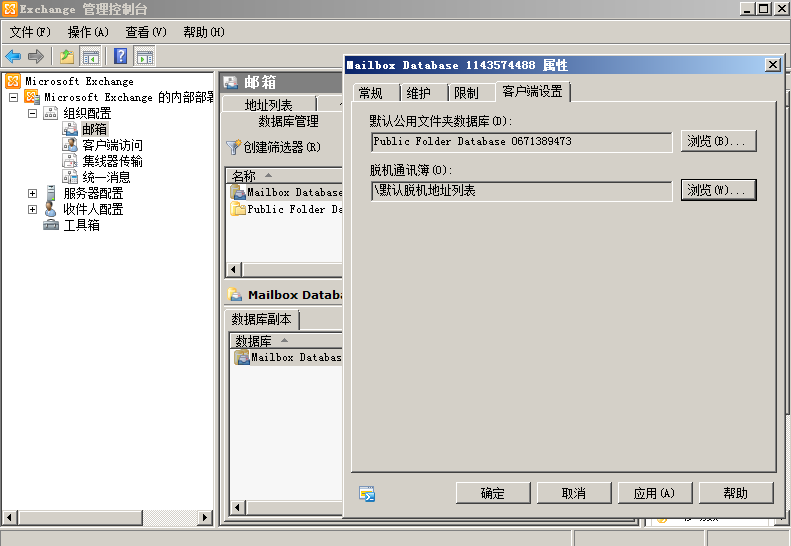Image resolution: width=791 pixels, height=546 pixels.
Task: Select the 地址列表 tab
Action: pos(268,104)
